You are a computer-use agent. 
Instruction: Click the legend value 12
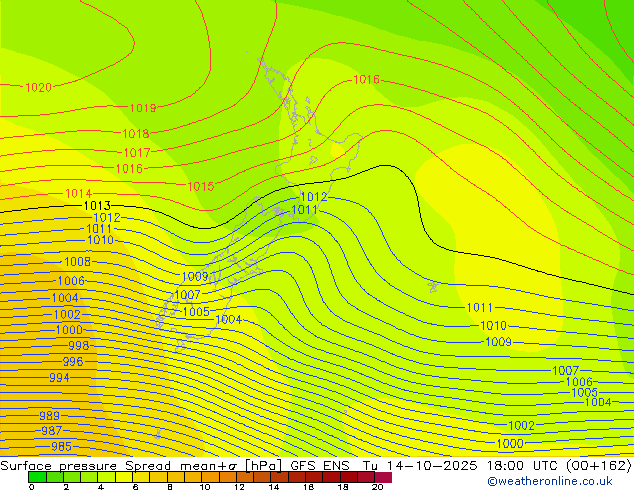click(x=239, y=487)
